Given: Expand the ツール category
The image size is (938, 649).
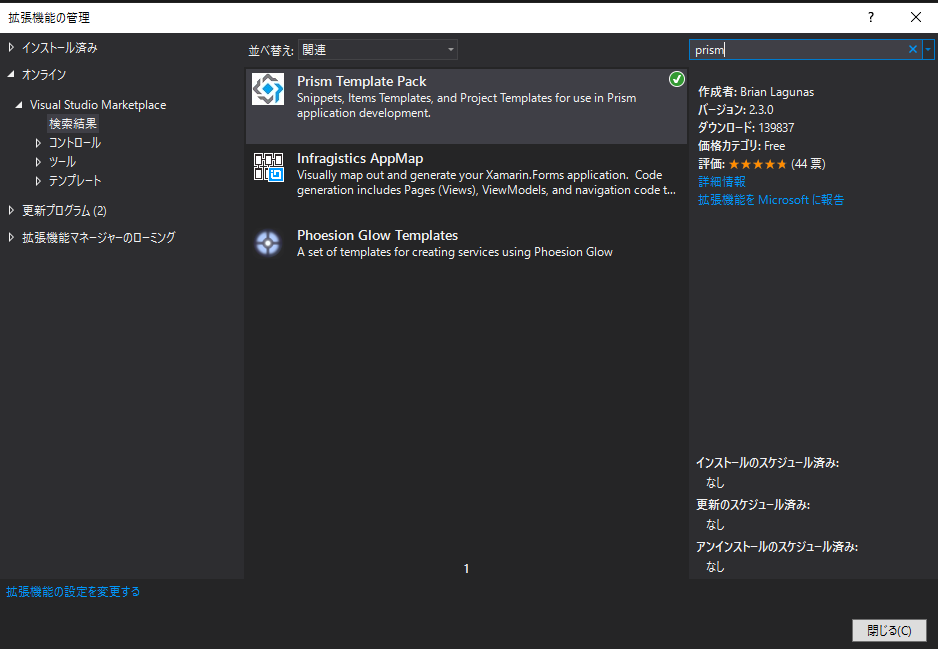Looking at the screenshot, I should pyautogui.click(x=38, y=162).
